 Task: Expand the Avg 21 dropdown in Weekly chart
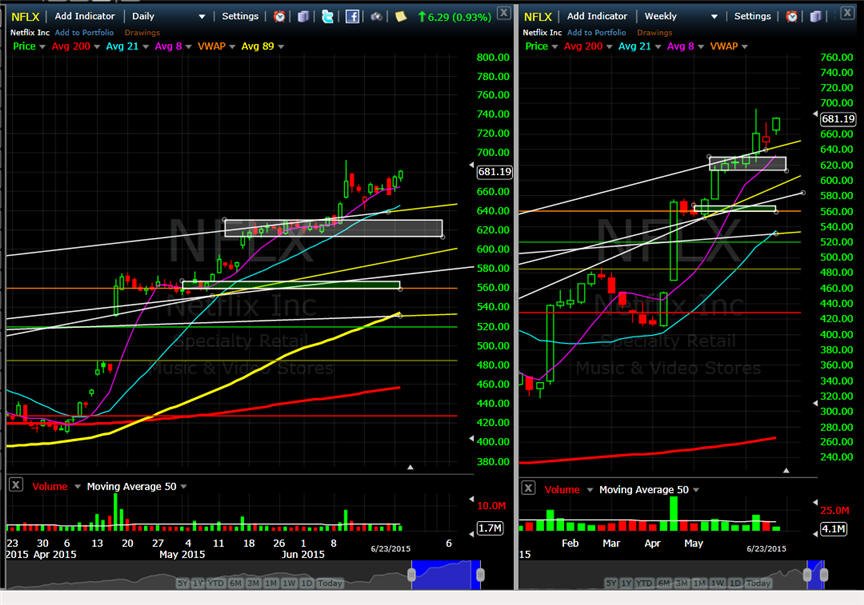click(658, 47)
